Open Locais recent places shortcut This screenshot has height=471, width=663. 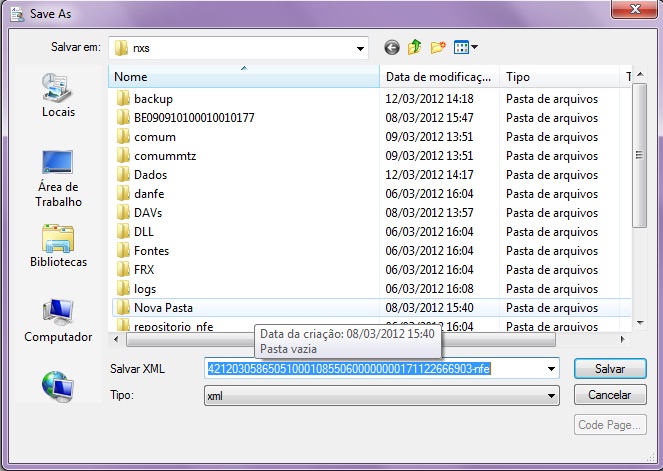[x=58, y=95]
